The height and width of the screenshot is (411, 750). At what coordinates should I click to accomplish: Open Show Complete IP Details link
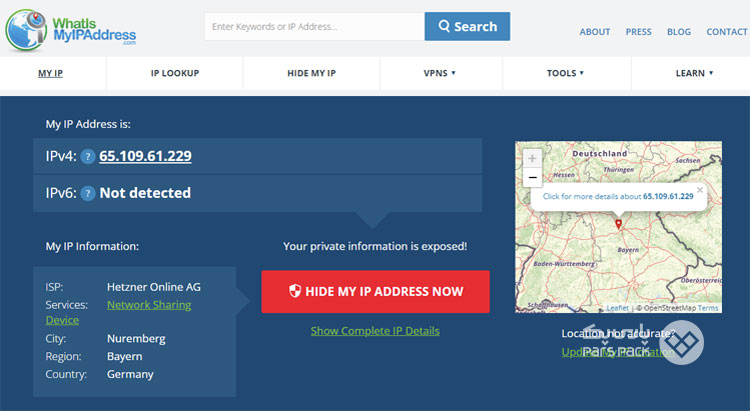375,331
